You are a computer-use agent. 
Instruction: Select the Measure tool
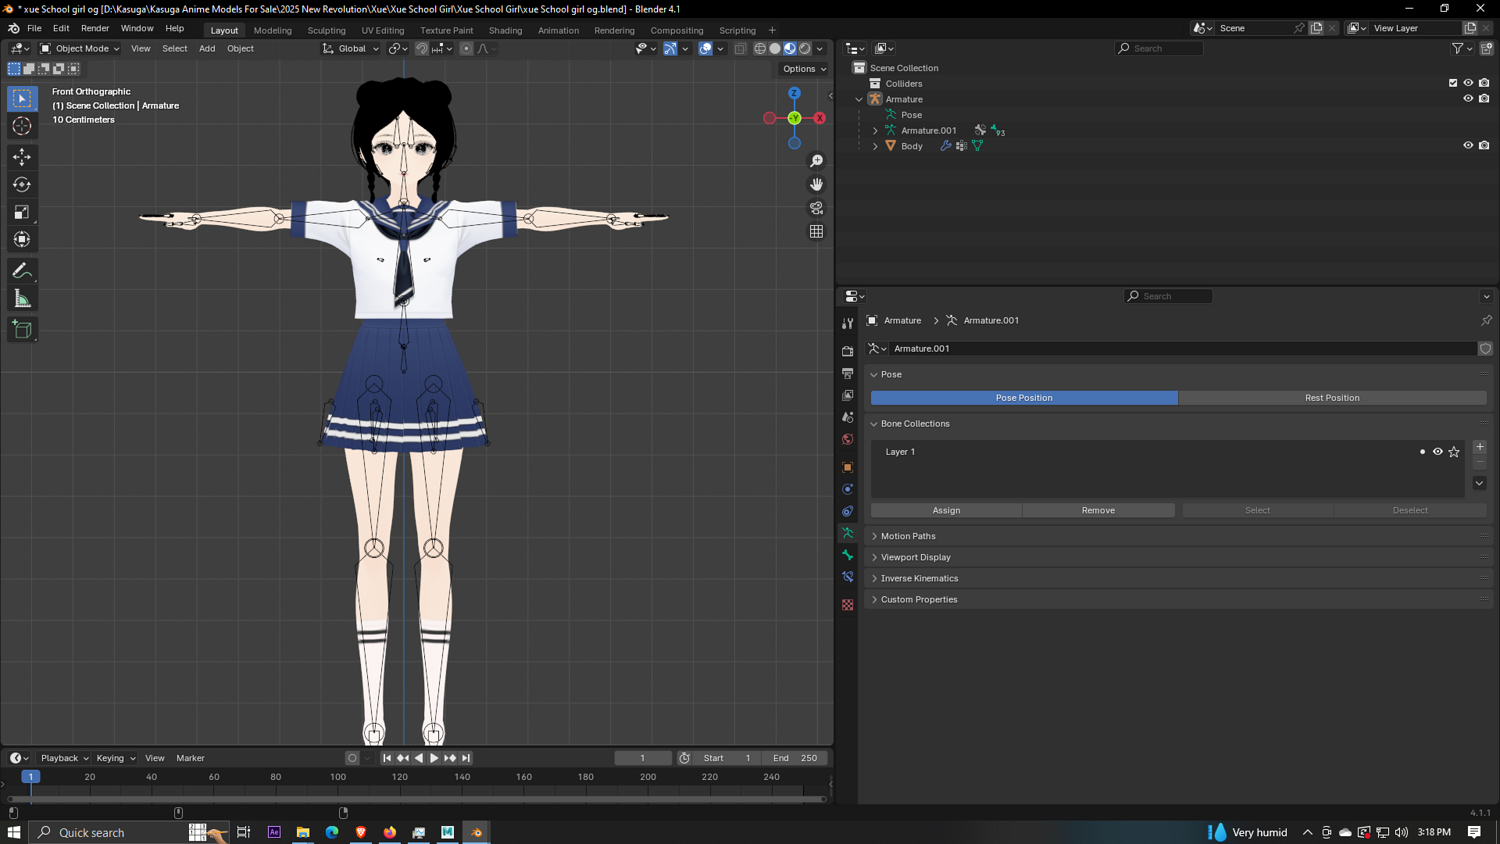tap(22, 299)
